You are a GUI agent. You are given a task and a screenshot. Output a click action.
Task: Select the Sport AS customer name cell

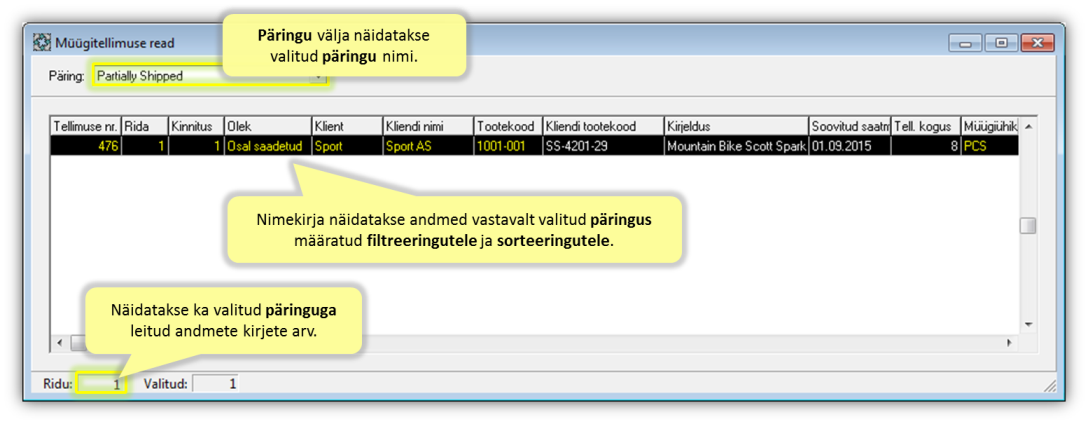[426, 146]
